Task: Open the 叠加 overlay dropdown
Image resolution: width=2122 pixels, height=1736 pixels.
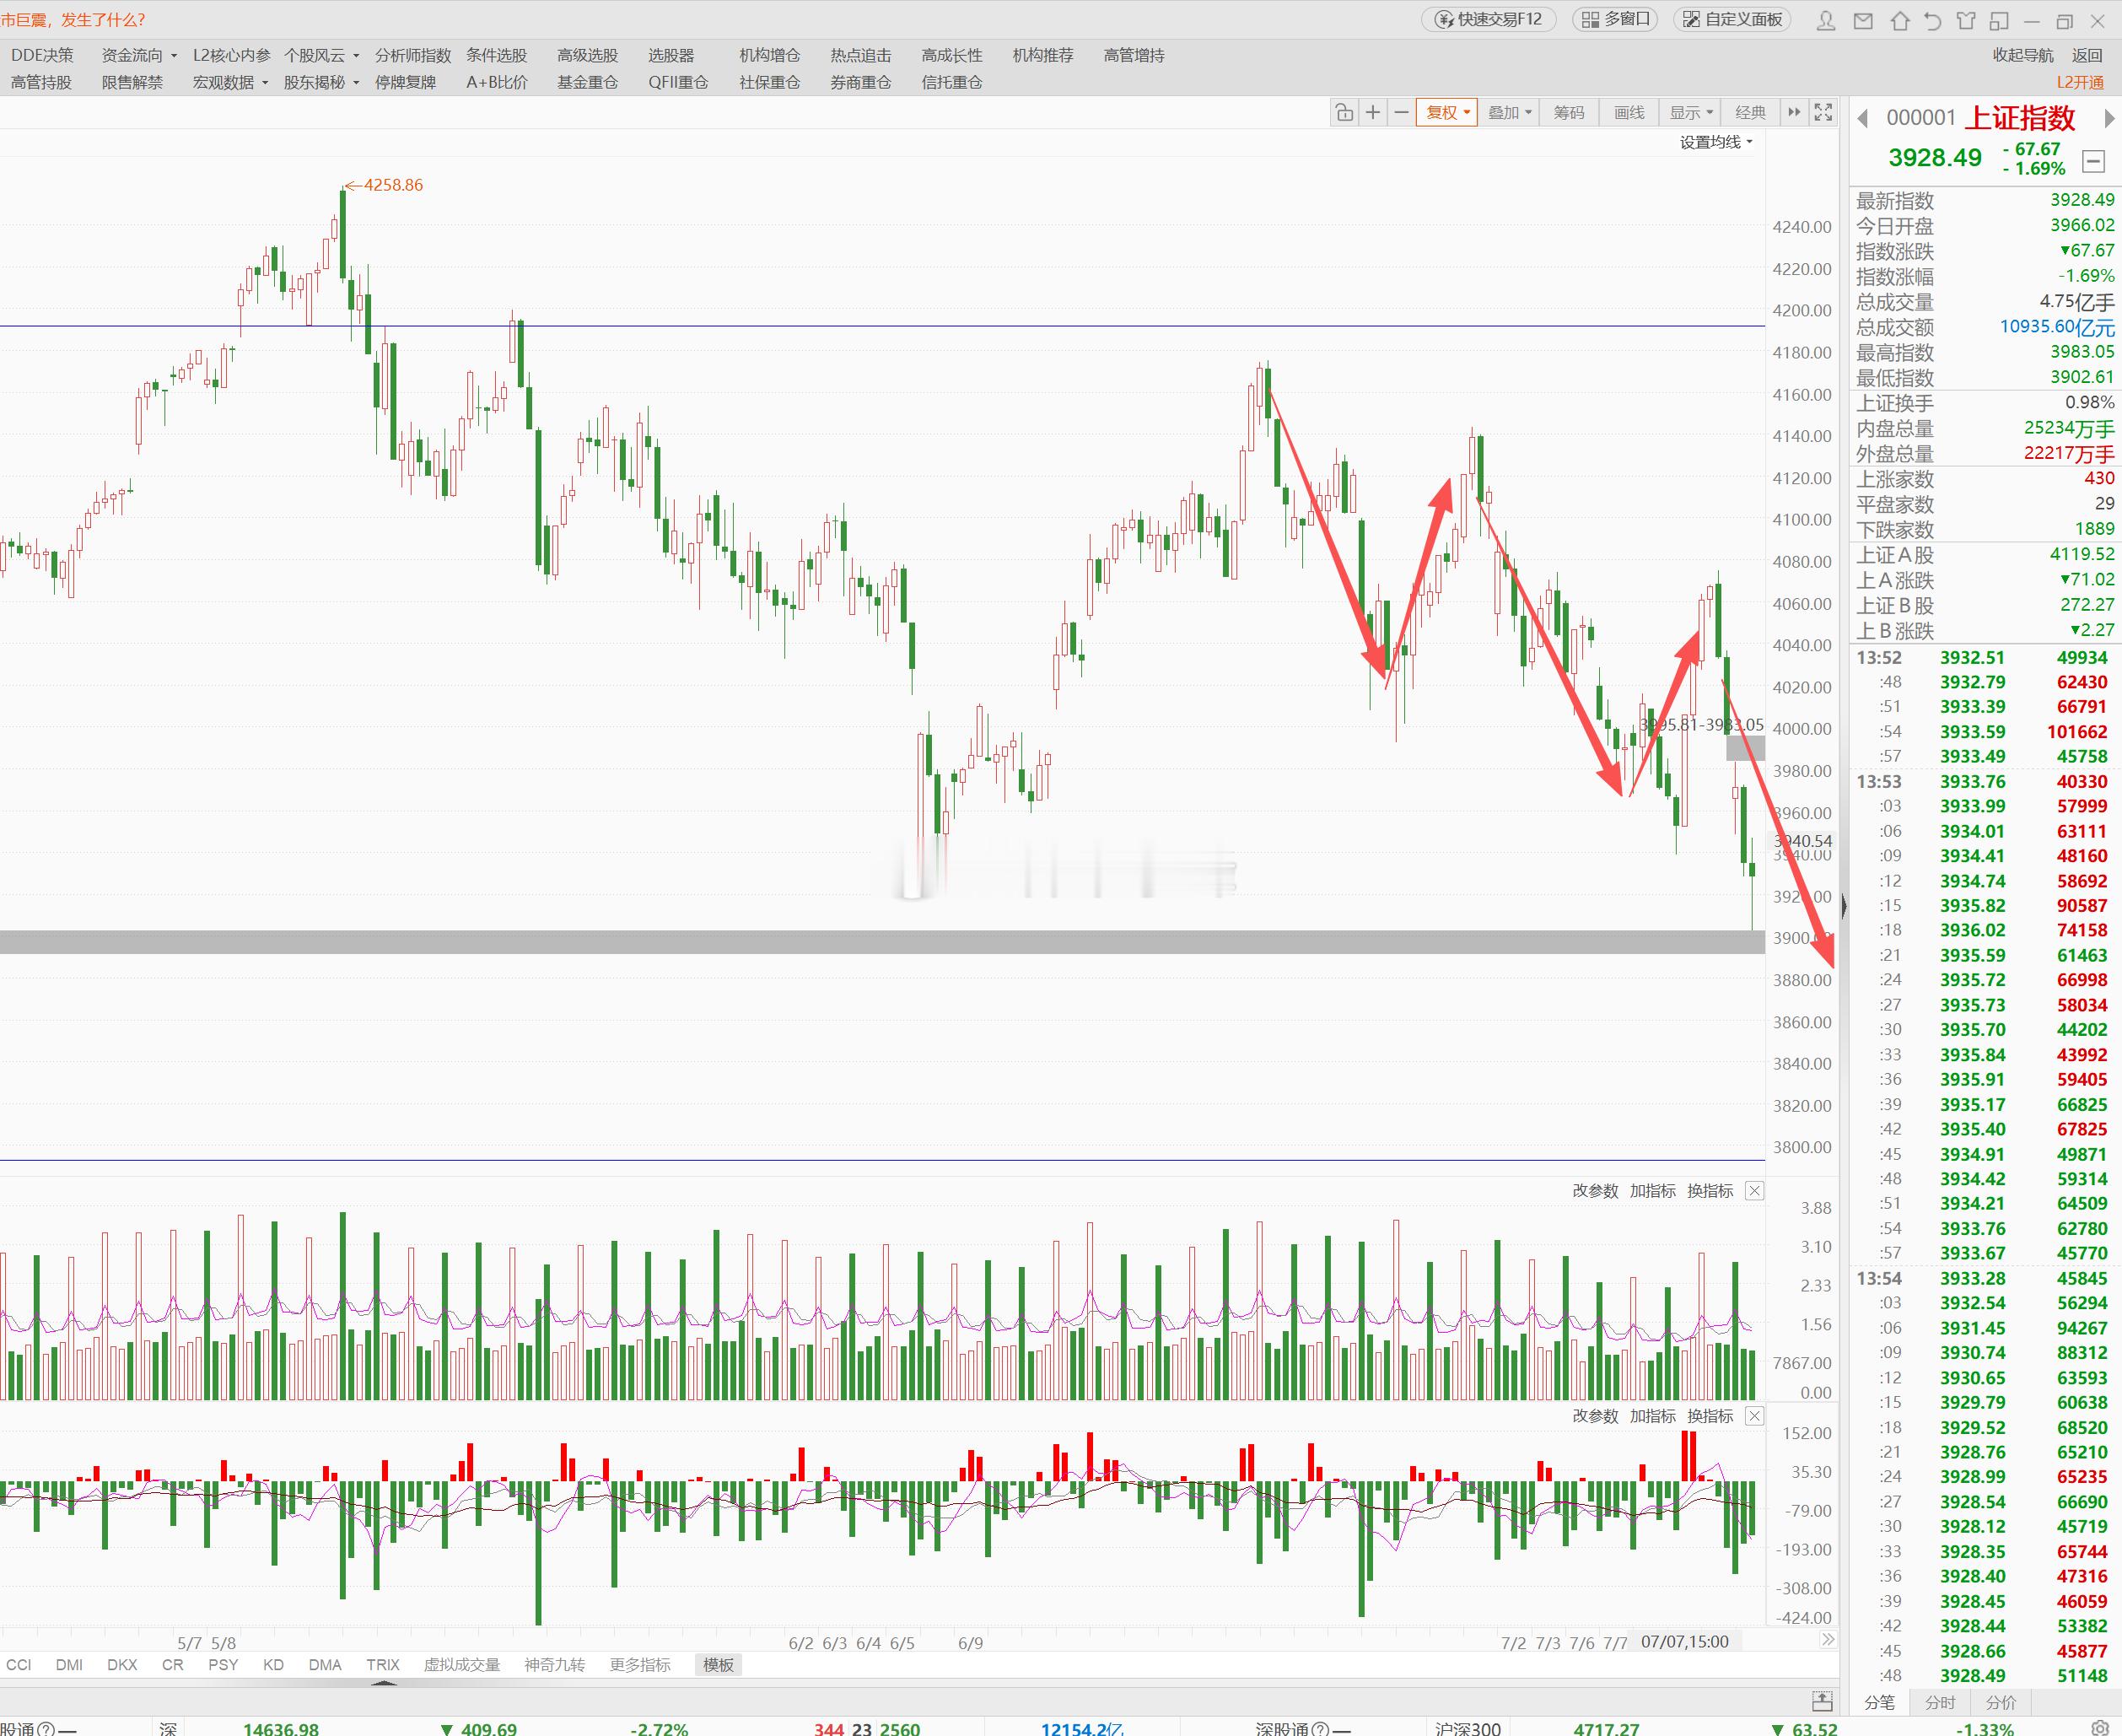Action: tap(1509, 113)
